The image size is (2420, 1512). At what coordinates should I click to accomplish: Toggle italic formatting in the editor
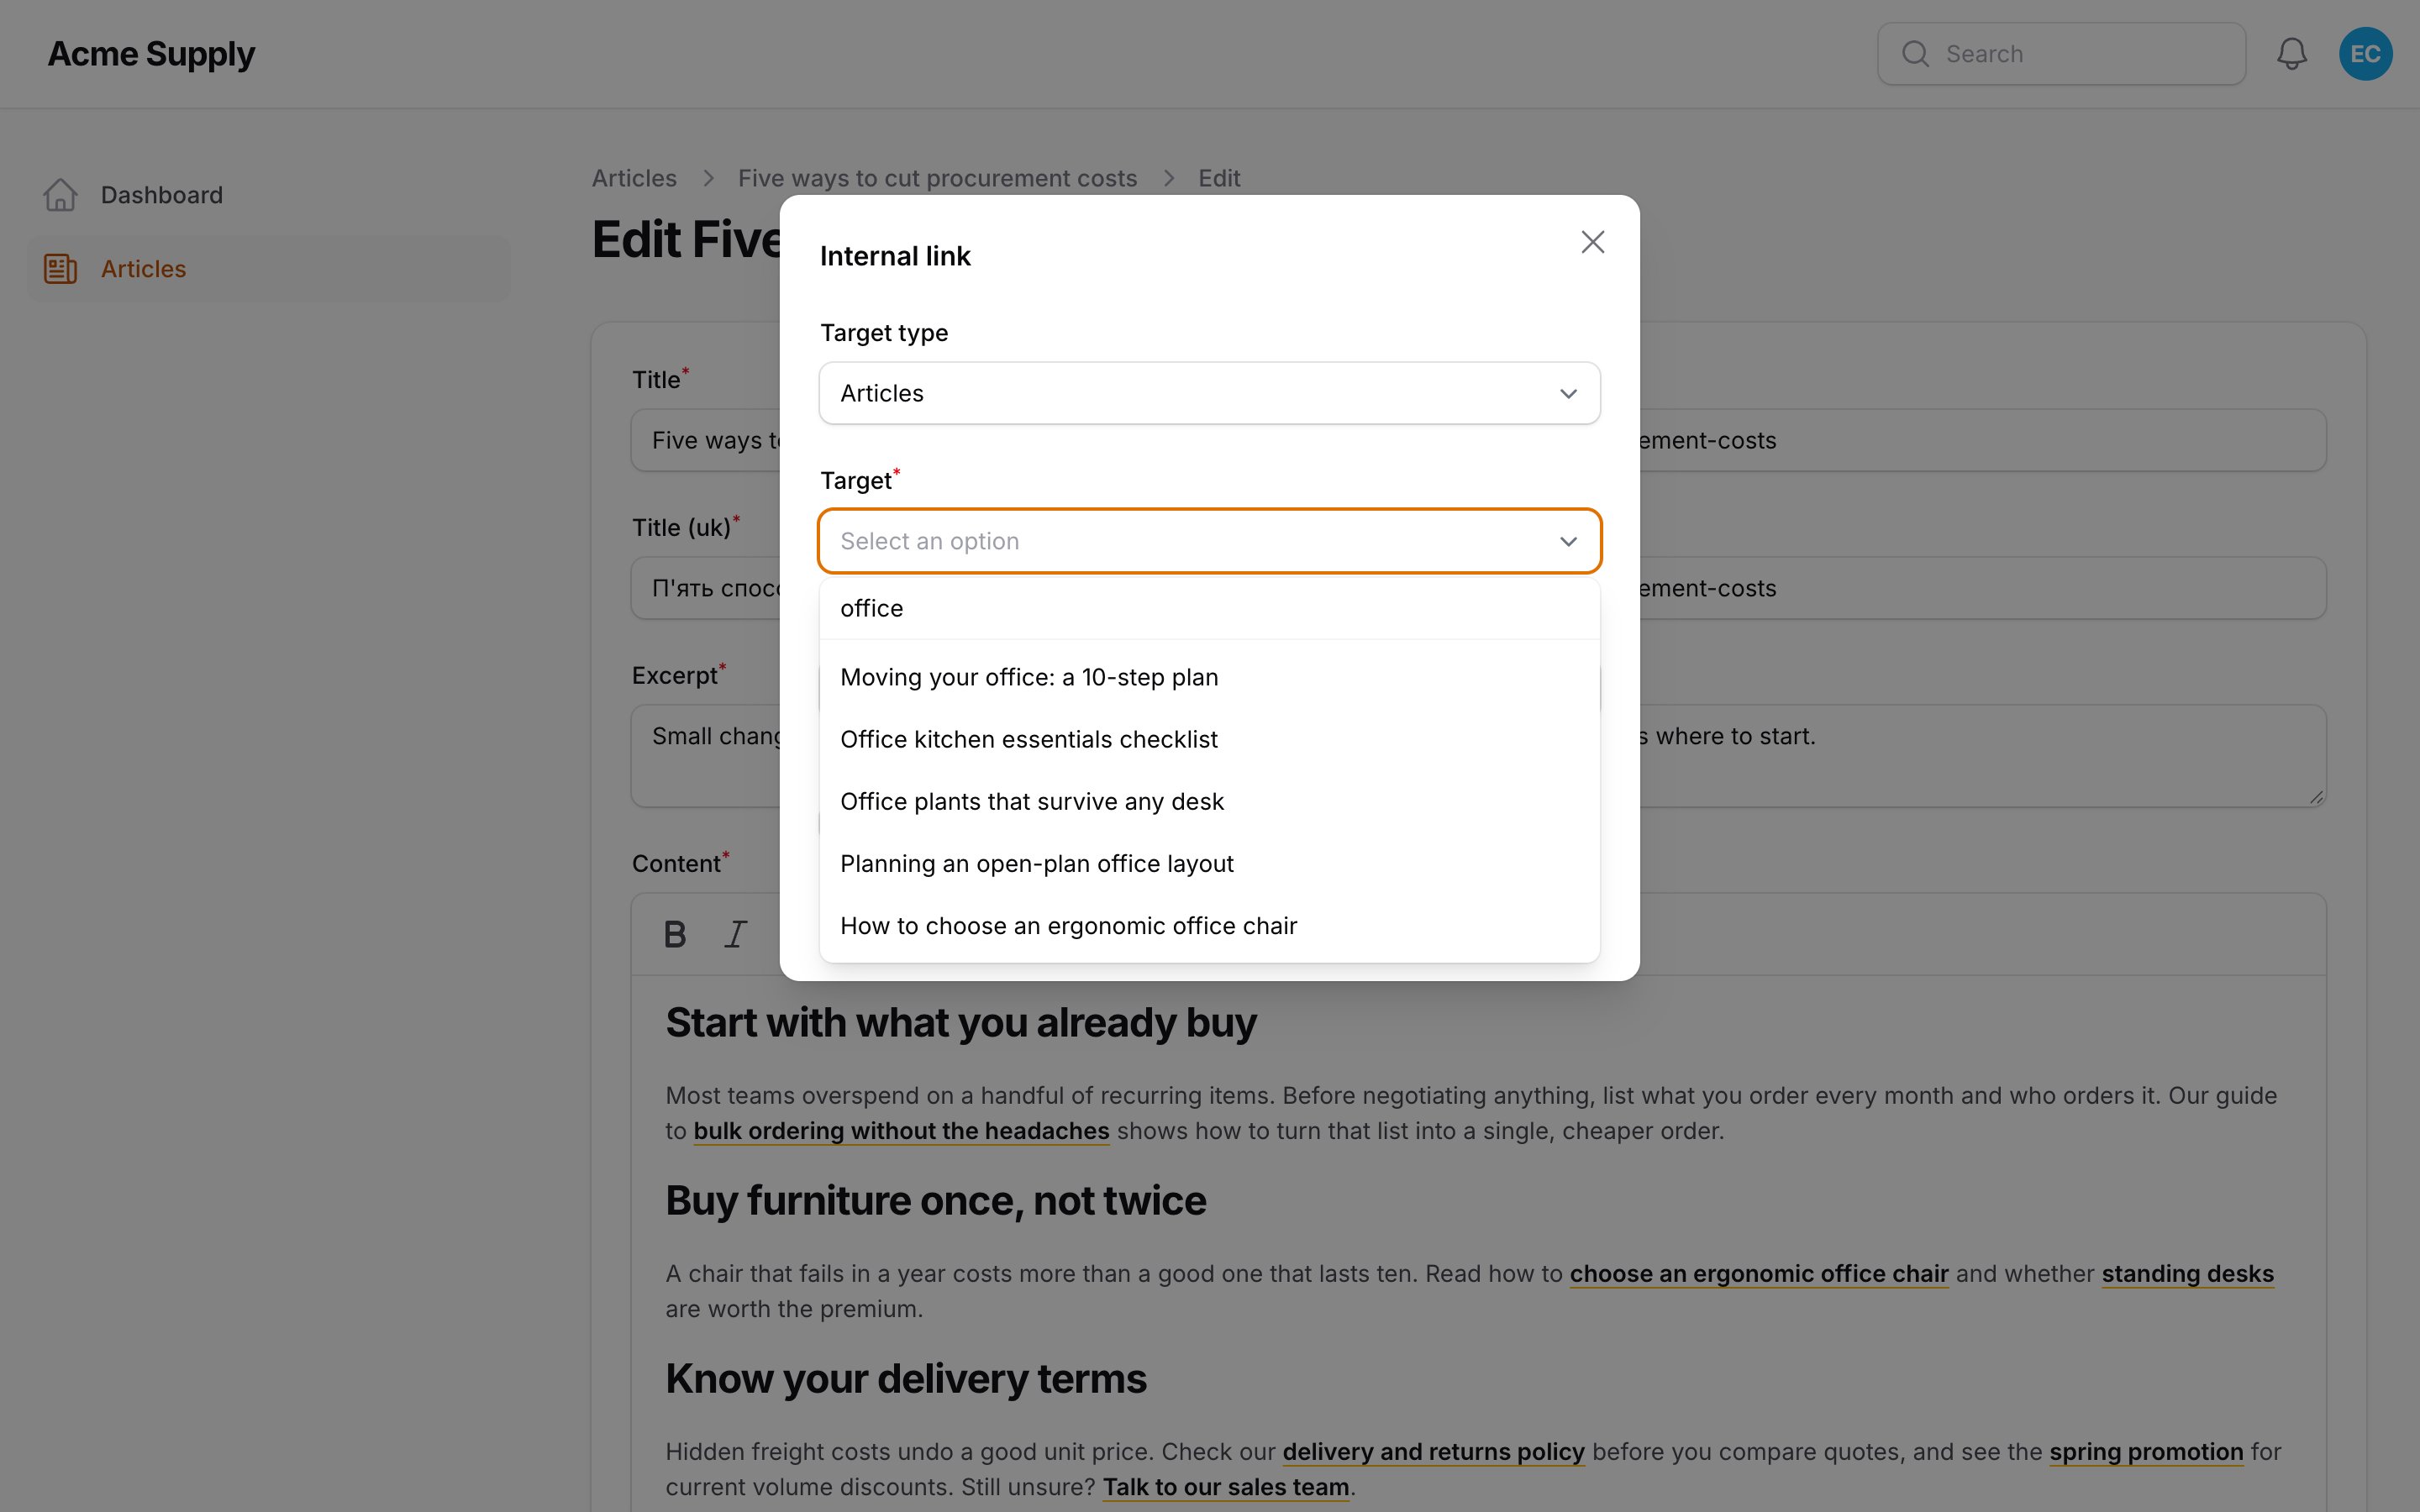point(736,934)
